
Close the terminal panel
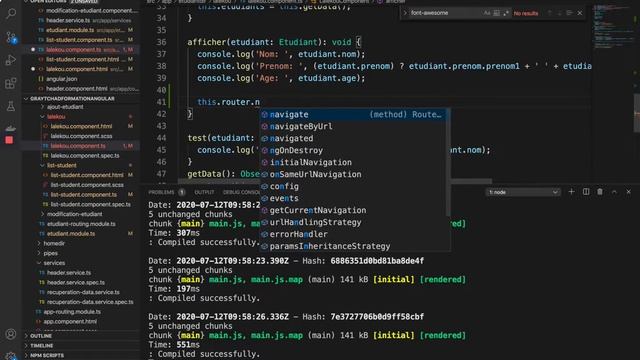pos(629,192)
